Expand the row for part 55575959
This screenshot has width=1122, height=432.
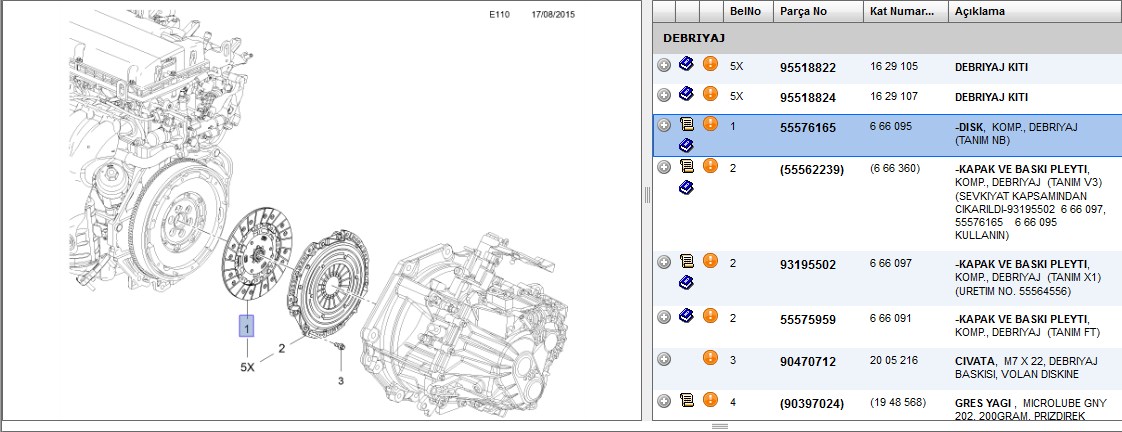664,317
